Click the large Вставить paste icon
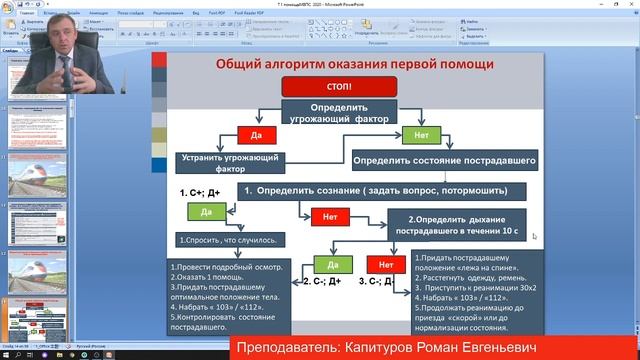 (x=10, y=25)
